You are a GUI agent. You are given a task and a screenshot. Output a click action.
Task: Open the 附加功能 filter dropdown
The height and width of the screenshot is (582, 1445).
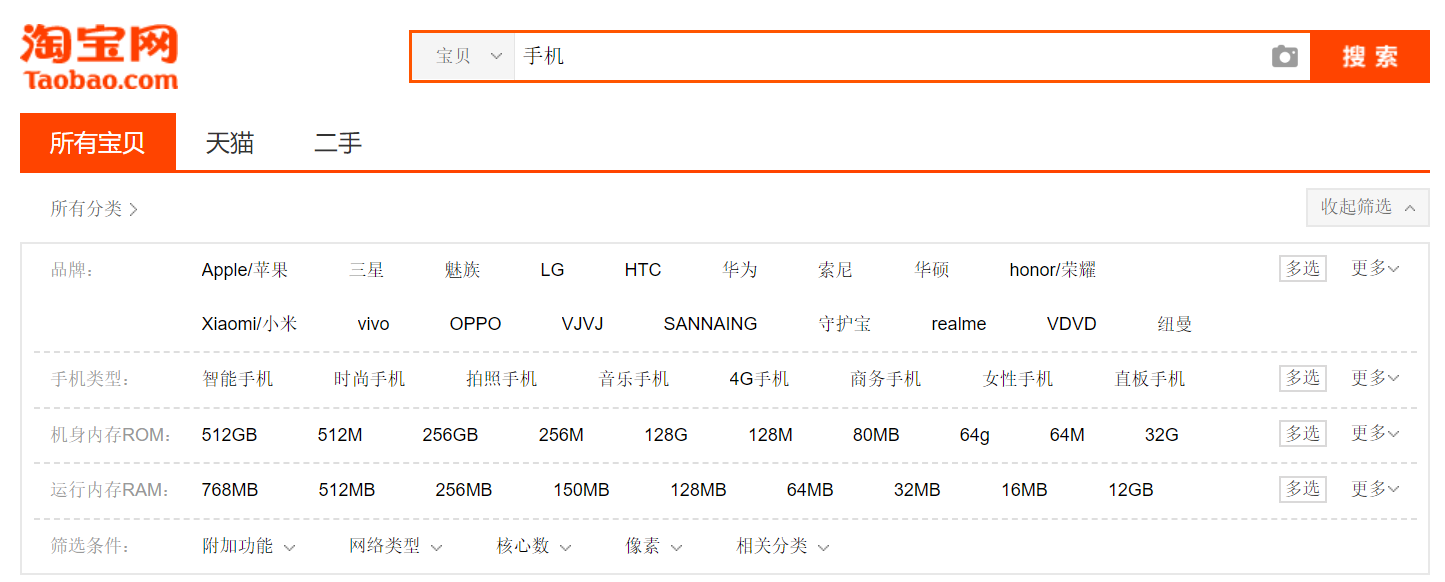(x=249, y=546)
